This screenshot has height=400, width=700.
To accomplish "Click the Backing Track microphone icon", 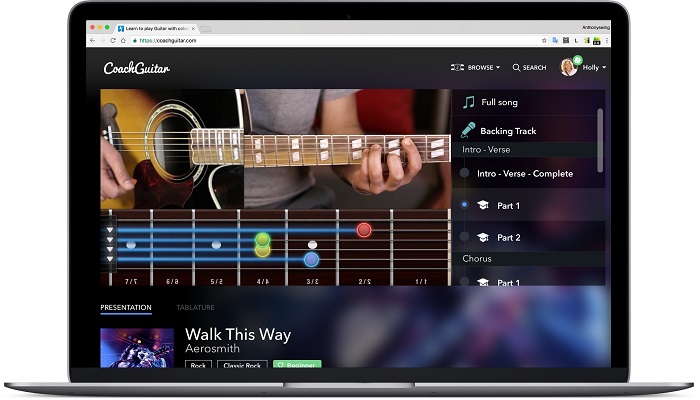I will pos(468,130).
